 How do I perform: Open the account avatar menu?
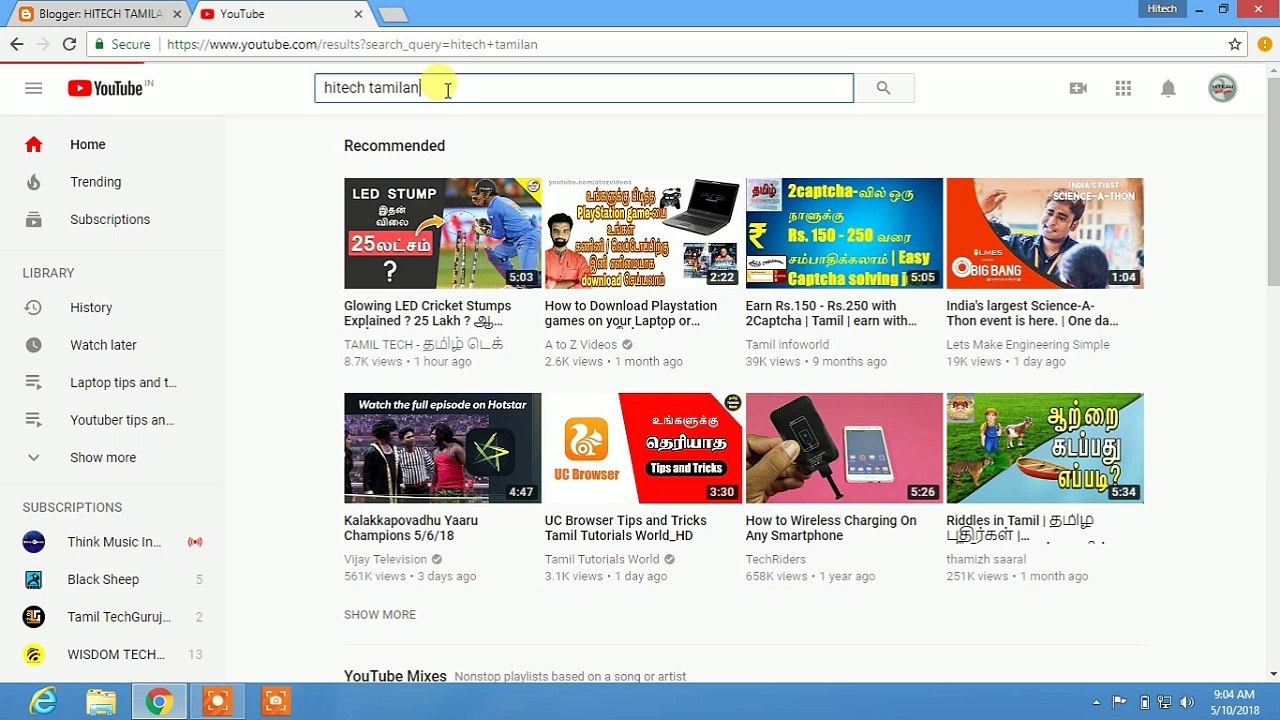point(1222,88)
